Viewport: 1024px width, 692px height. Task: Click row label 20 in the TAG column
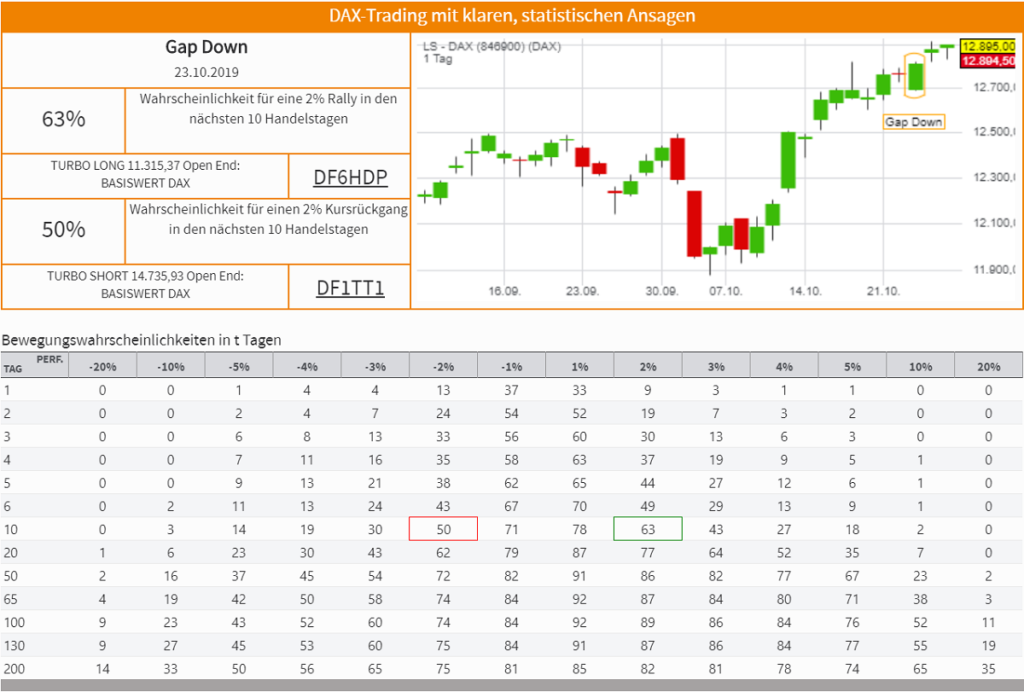tap(10, 553)
